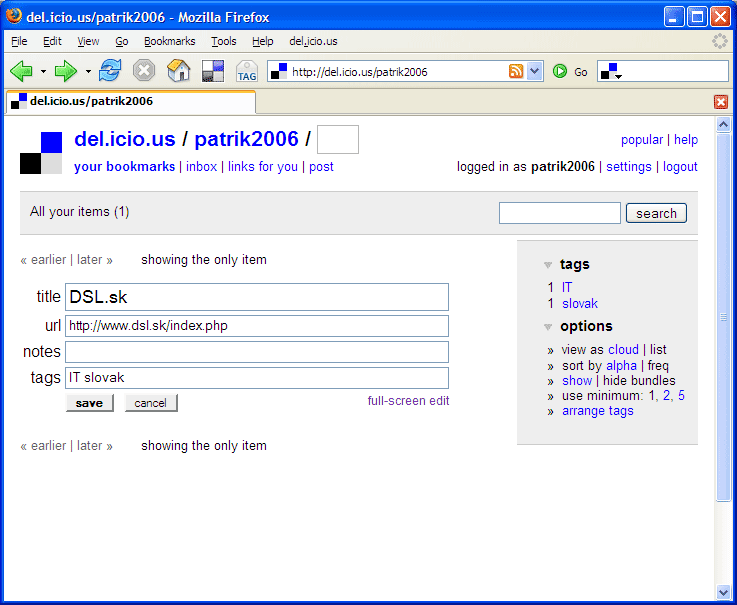Click the help link at top right
The height and width of the screenshot is (605, 737).
point(686,140)
